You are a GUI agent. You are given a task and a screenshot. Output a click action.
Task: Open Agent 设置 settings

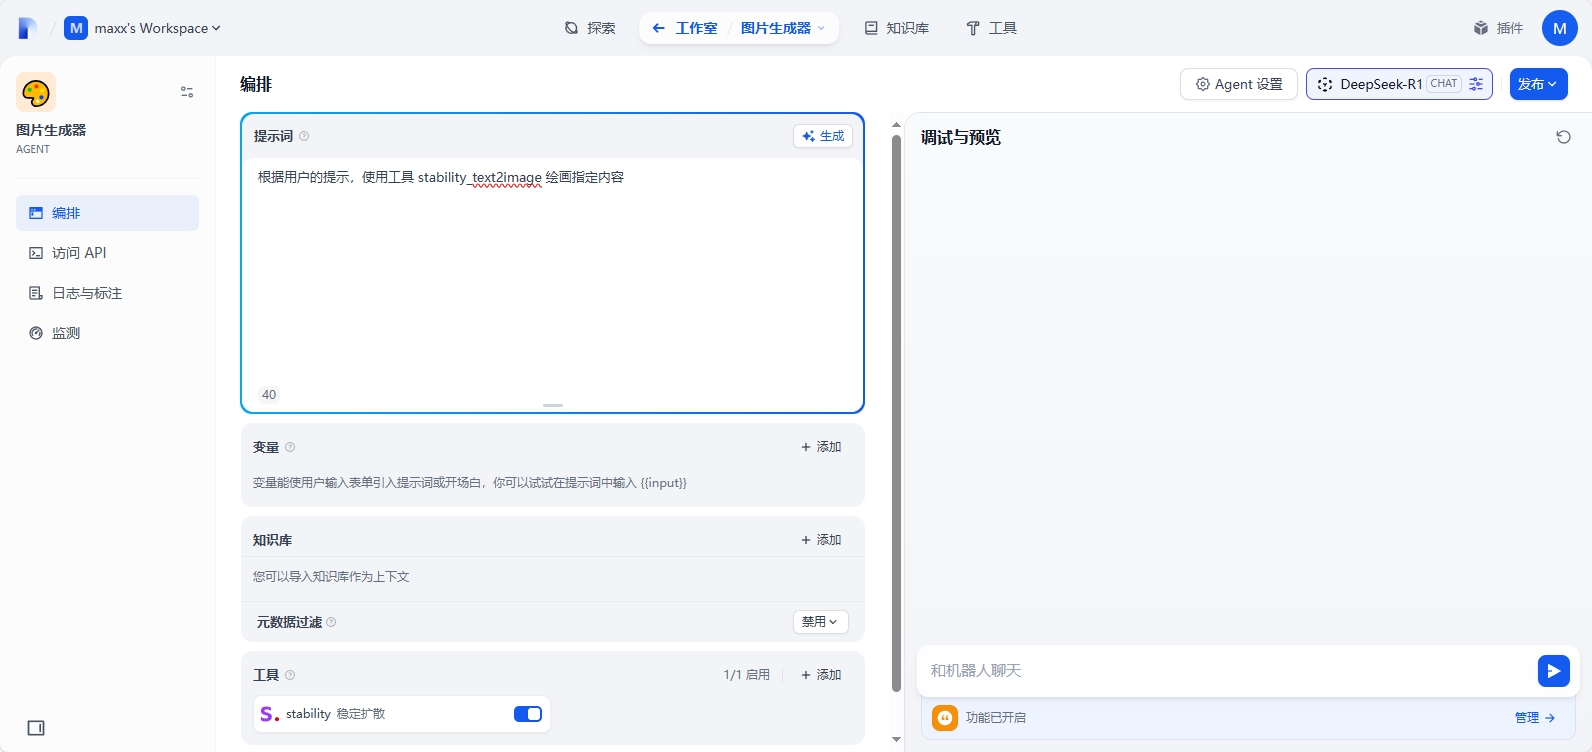[1239, 84]
